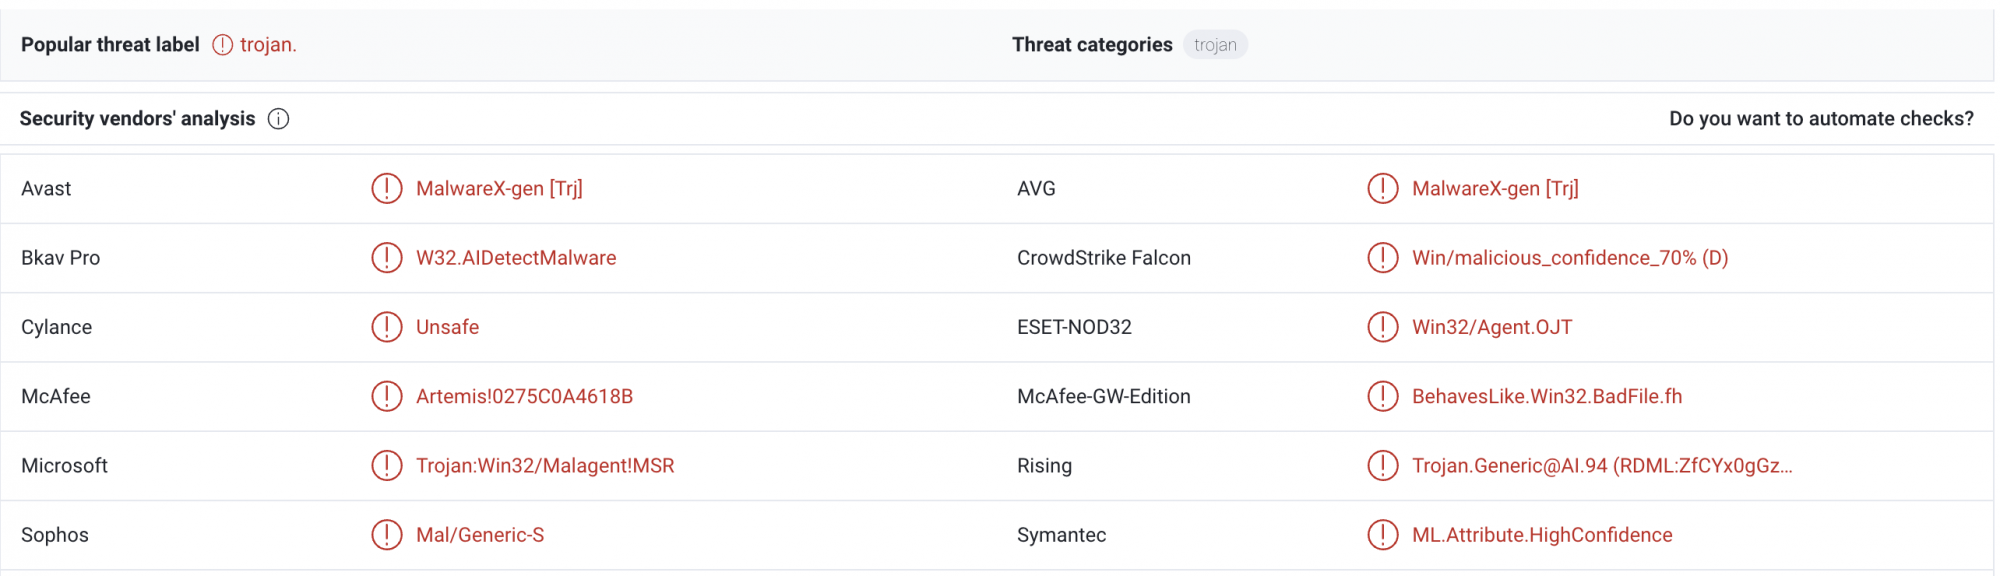This screenshot has width=2000, height=576.
Task: Click the warning icon in the Avast row
Action: click(x=387, y=188)
